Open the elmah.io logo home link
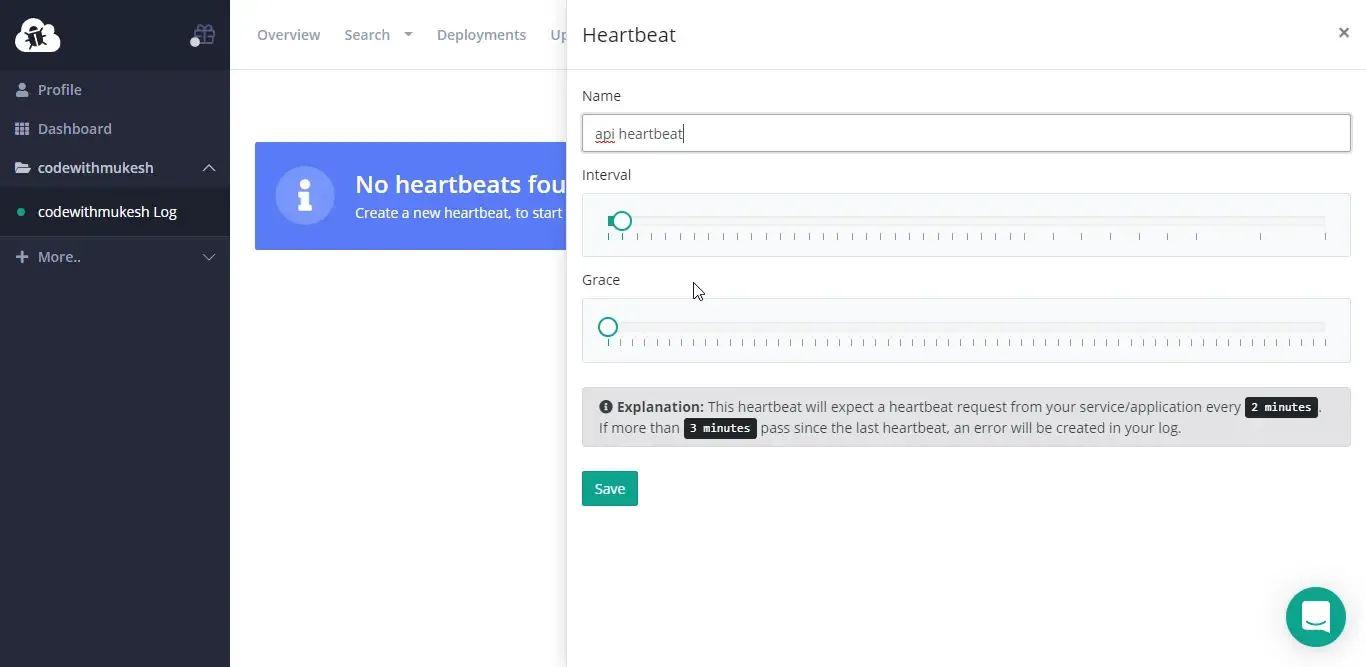 (x=37, y=35)
